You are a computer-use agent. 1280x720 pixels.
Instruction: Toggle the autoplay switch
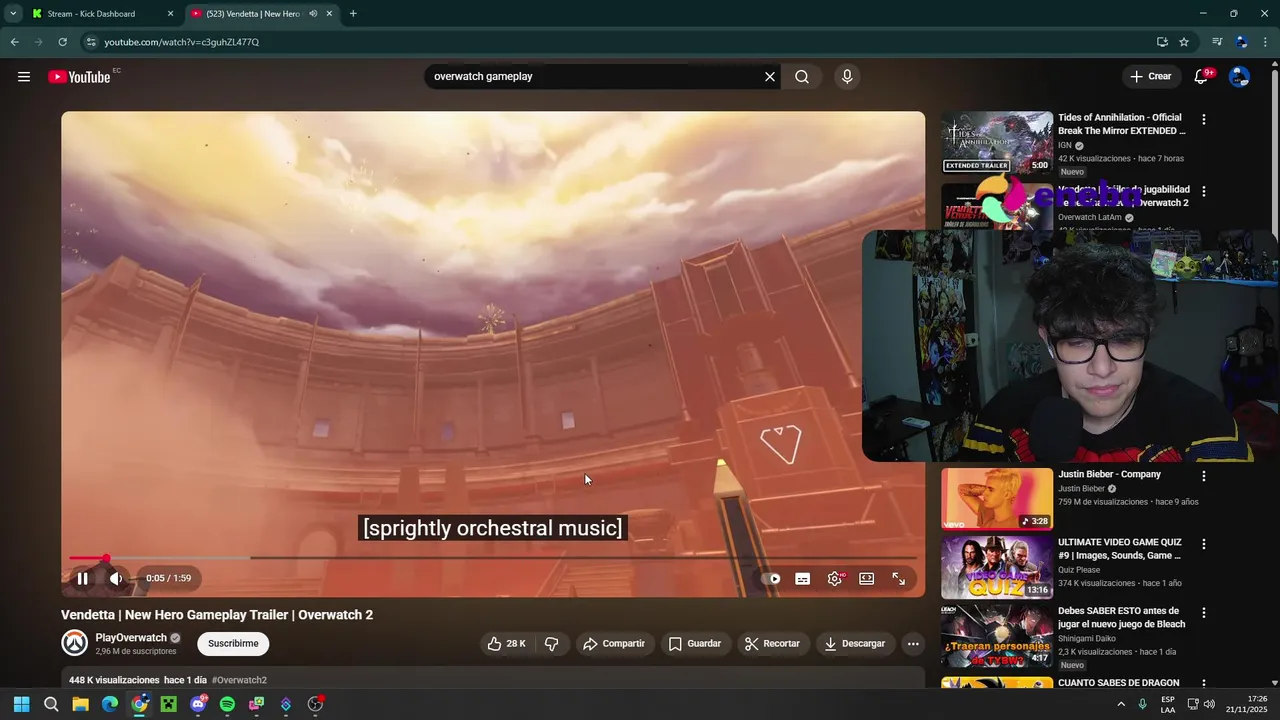point(771,578)
